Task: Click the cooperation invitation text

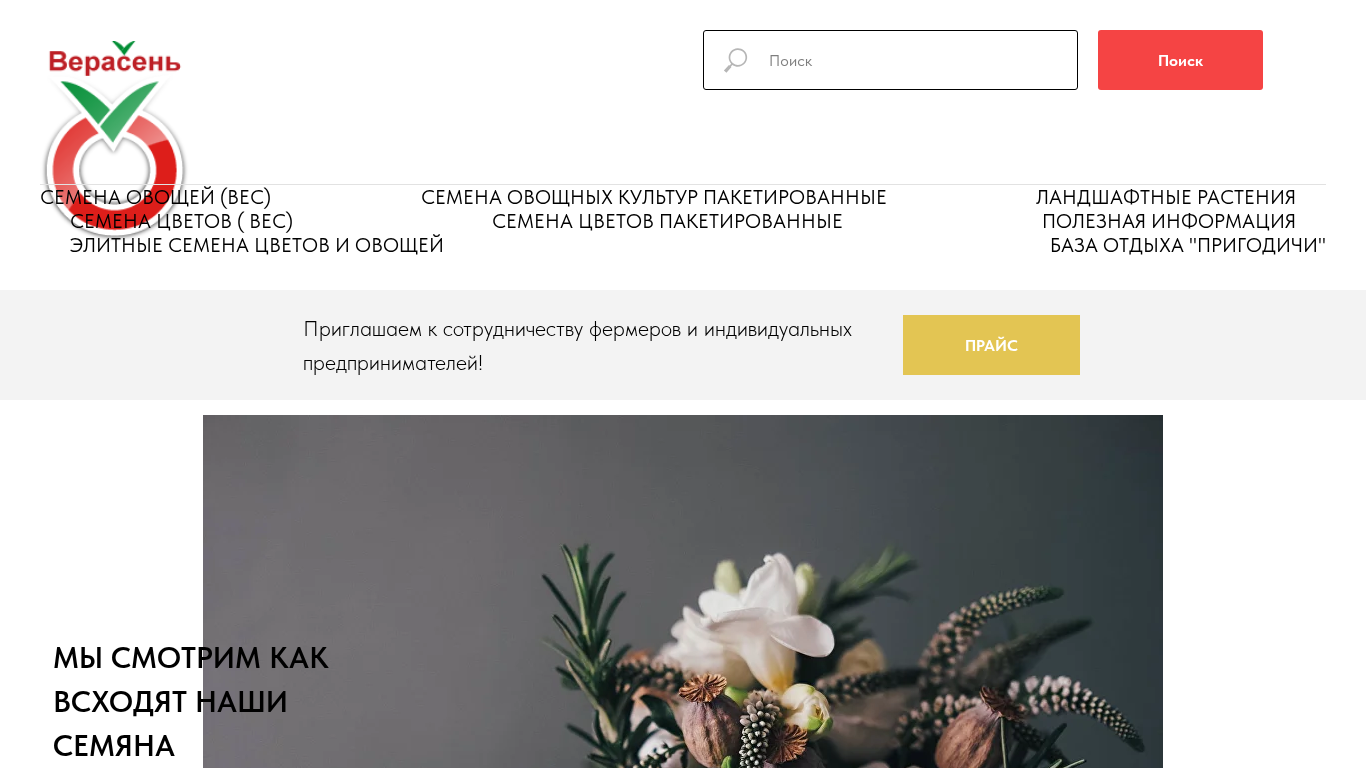Action: coord(578,346)
